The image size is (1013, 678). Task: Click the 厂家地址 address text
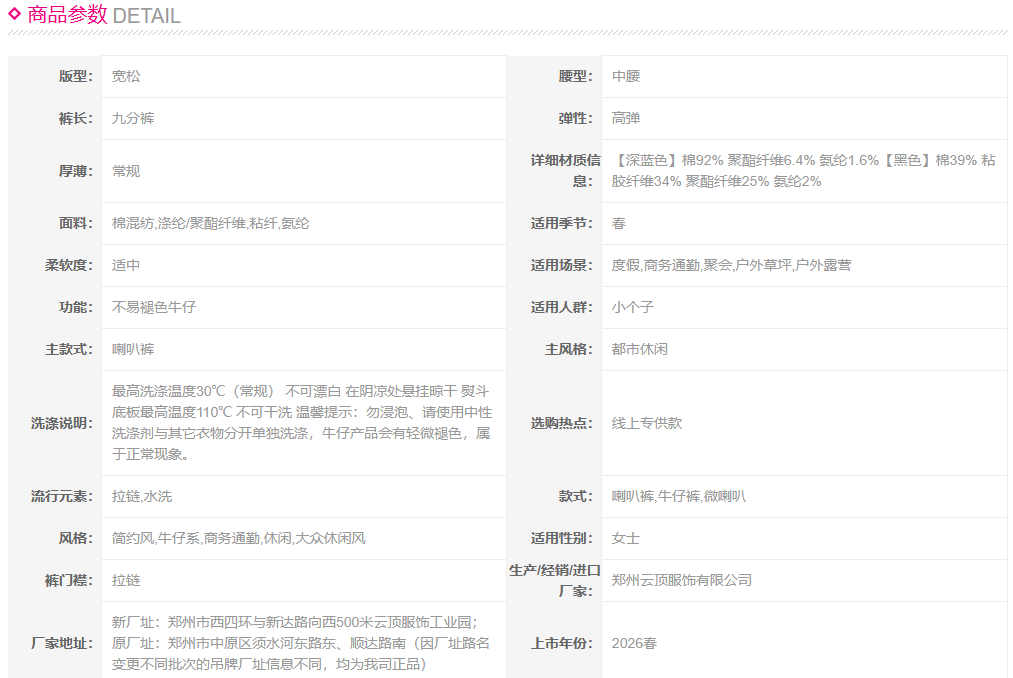click(302, 643)
